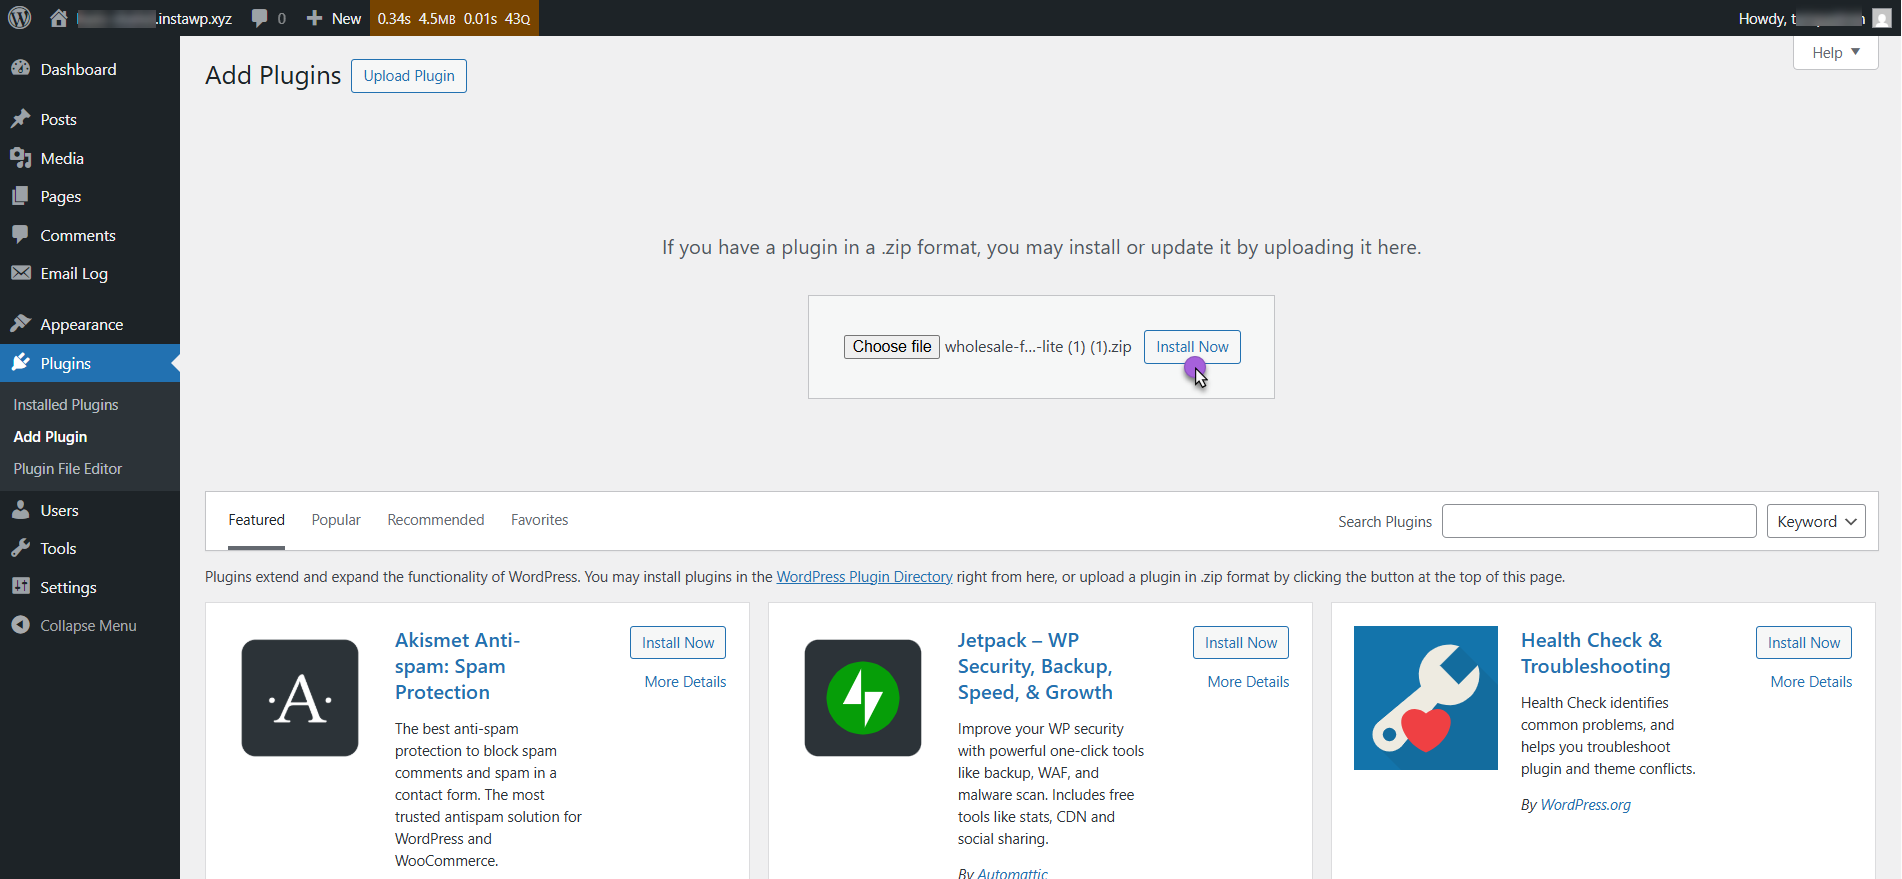Click the selected wholesale zip file name
The image size is (1902, 879).
tap(1038, 347)
